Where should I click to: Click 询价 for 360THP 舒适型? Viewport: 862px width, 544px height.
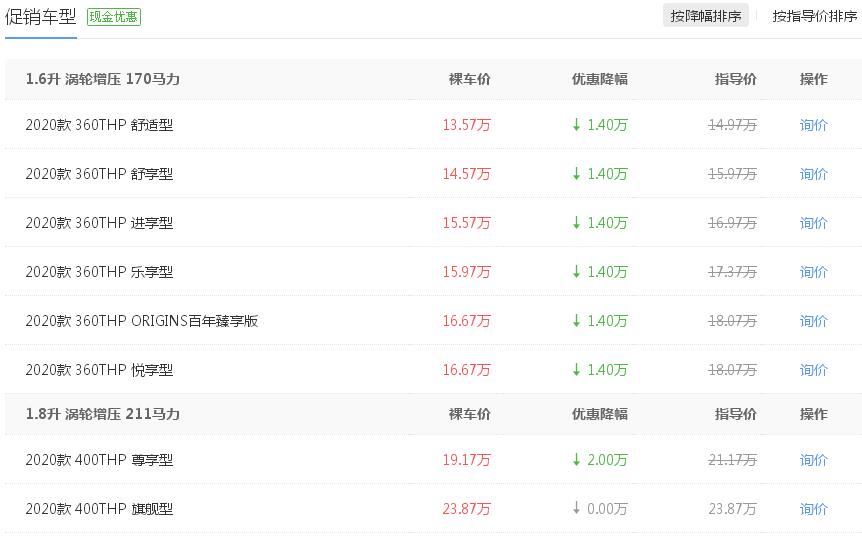tap(813, 125)
